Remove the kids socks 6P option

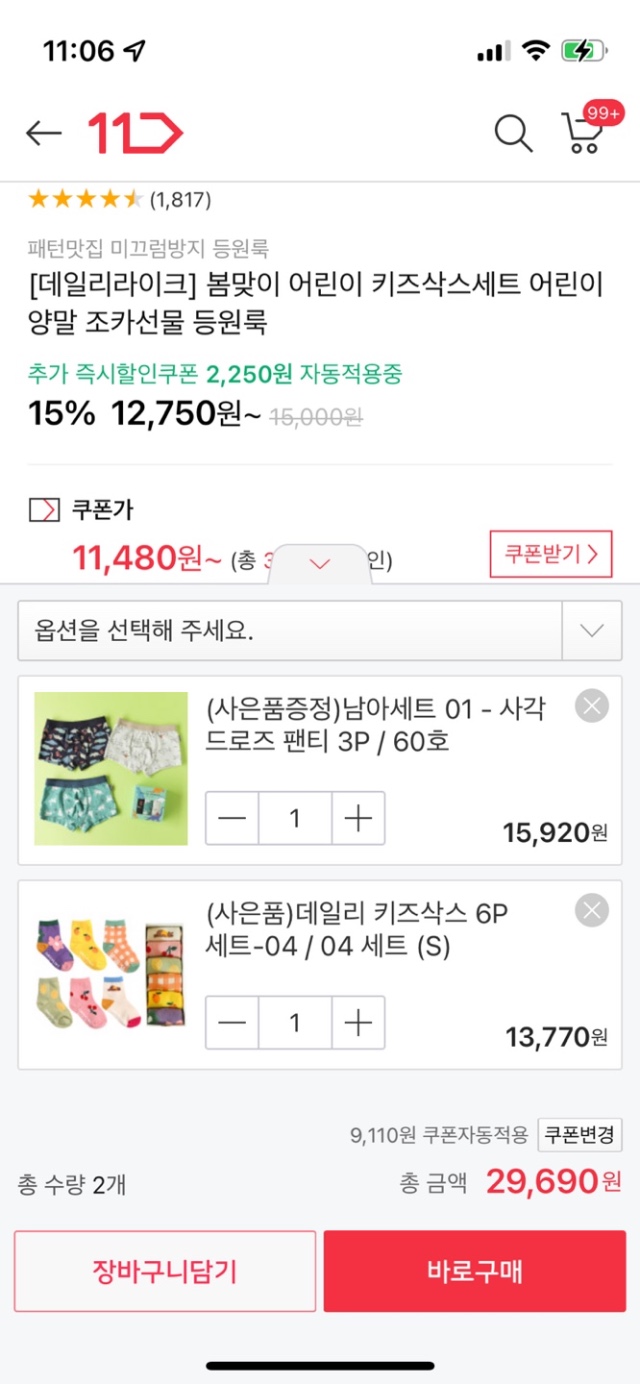[592, 911]
